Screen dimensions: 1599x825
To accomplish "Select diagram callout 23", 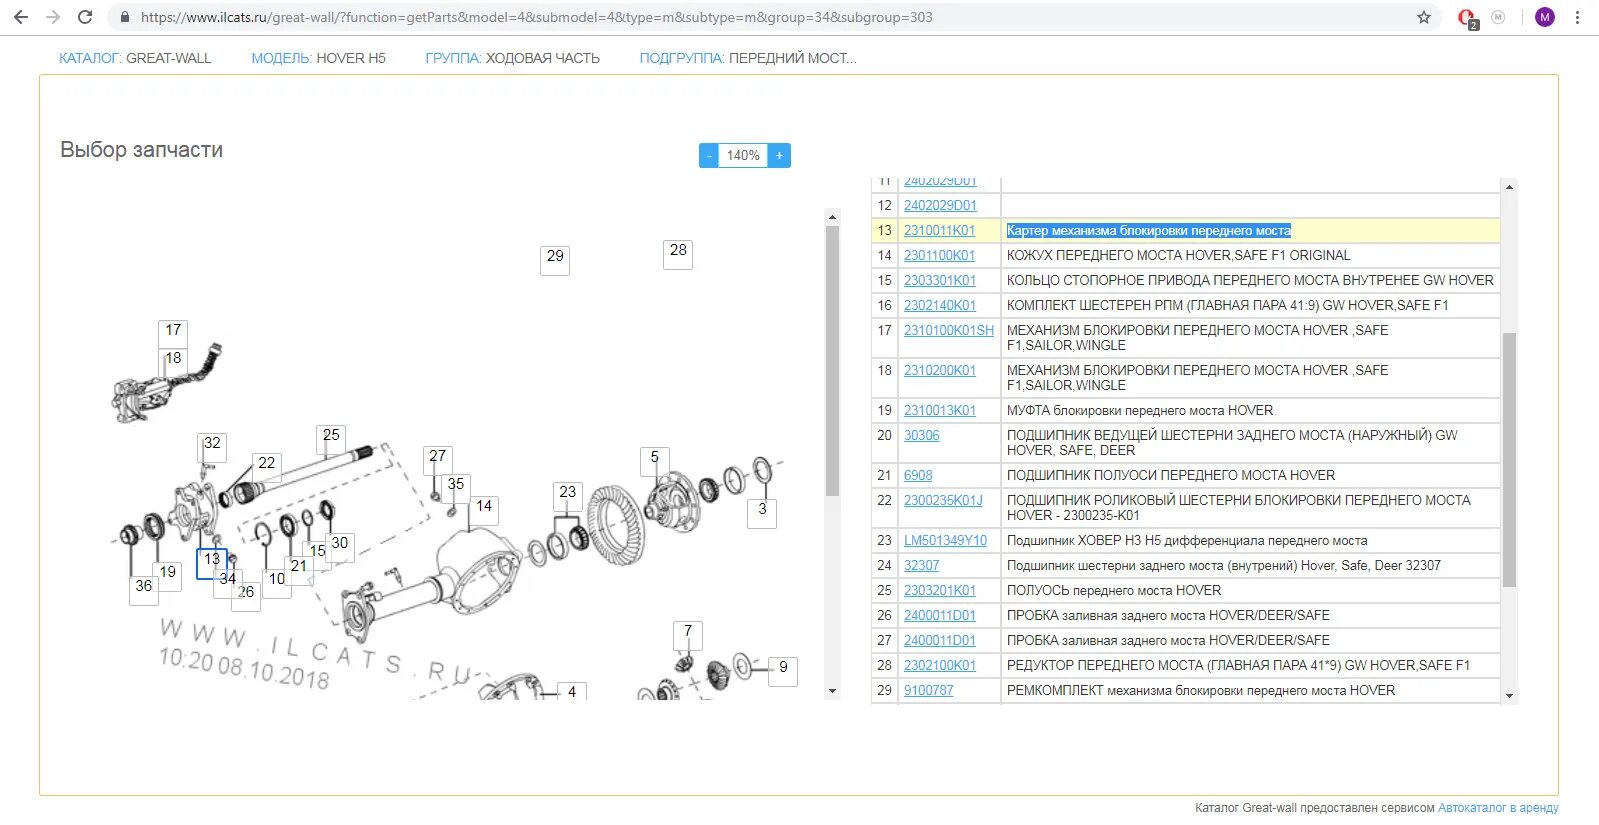I will 568,496.
